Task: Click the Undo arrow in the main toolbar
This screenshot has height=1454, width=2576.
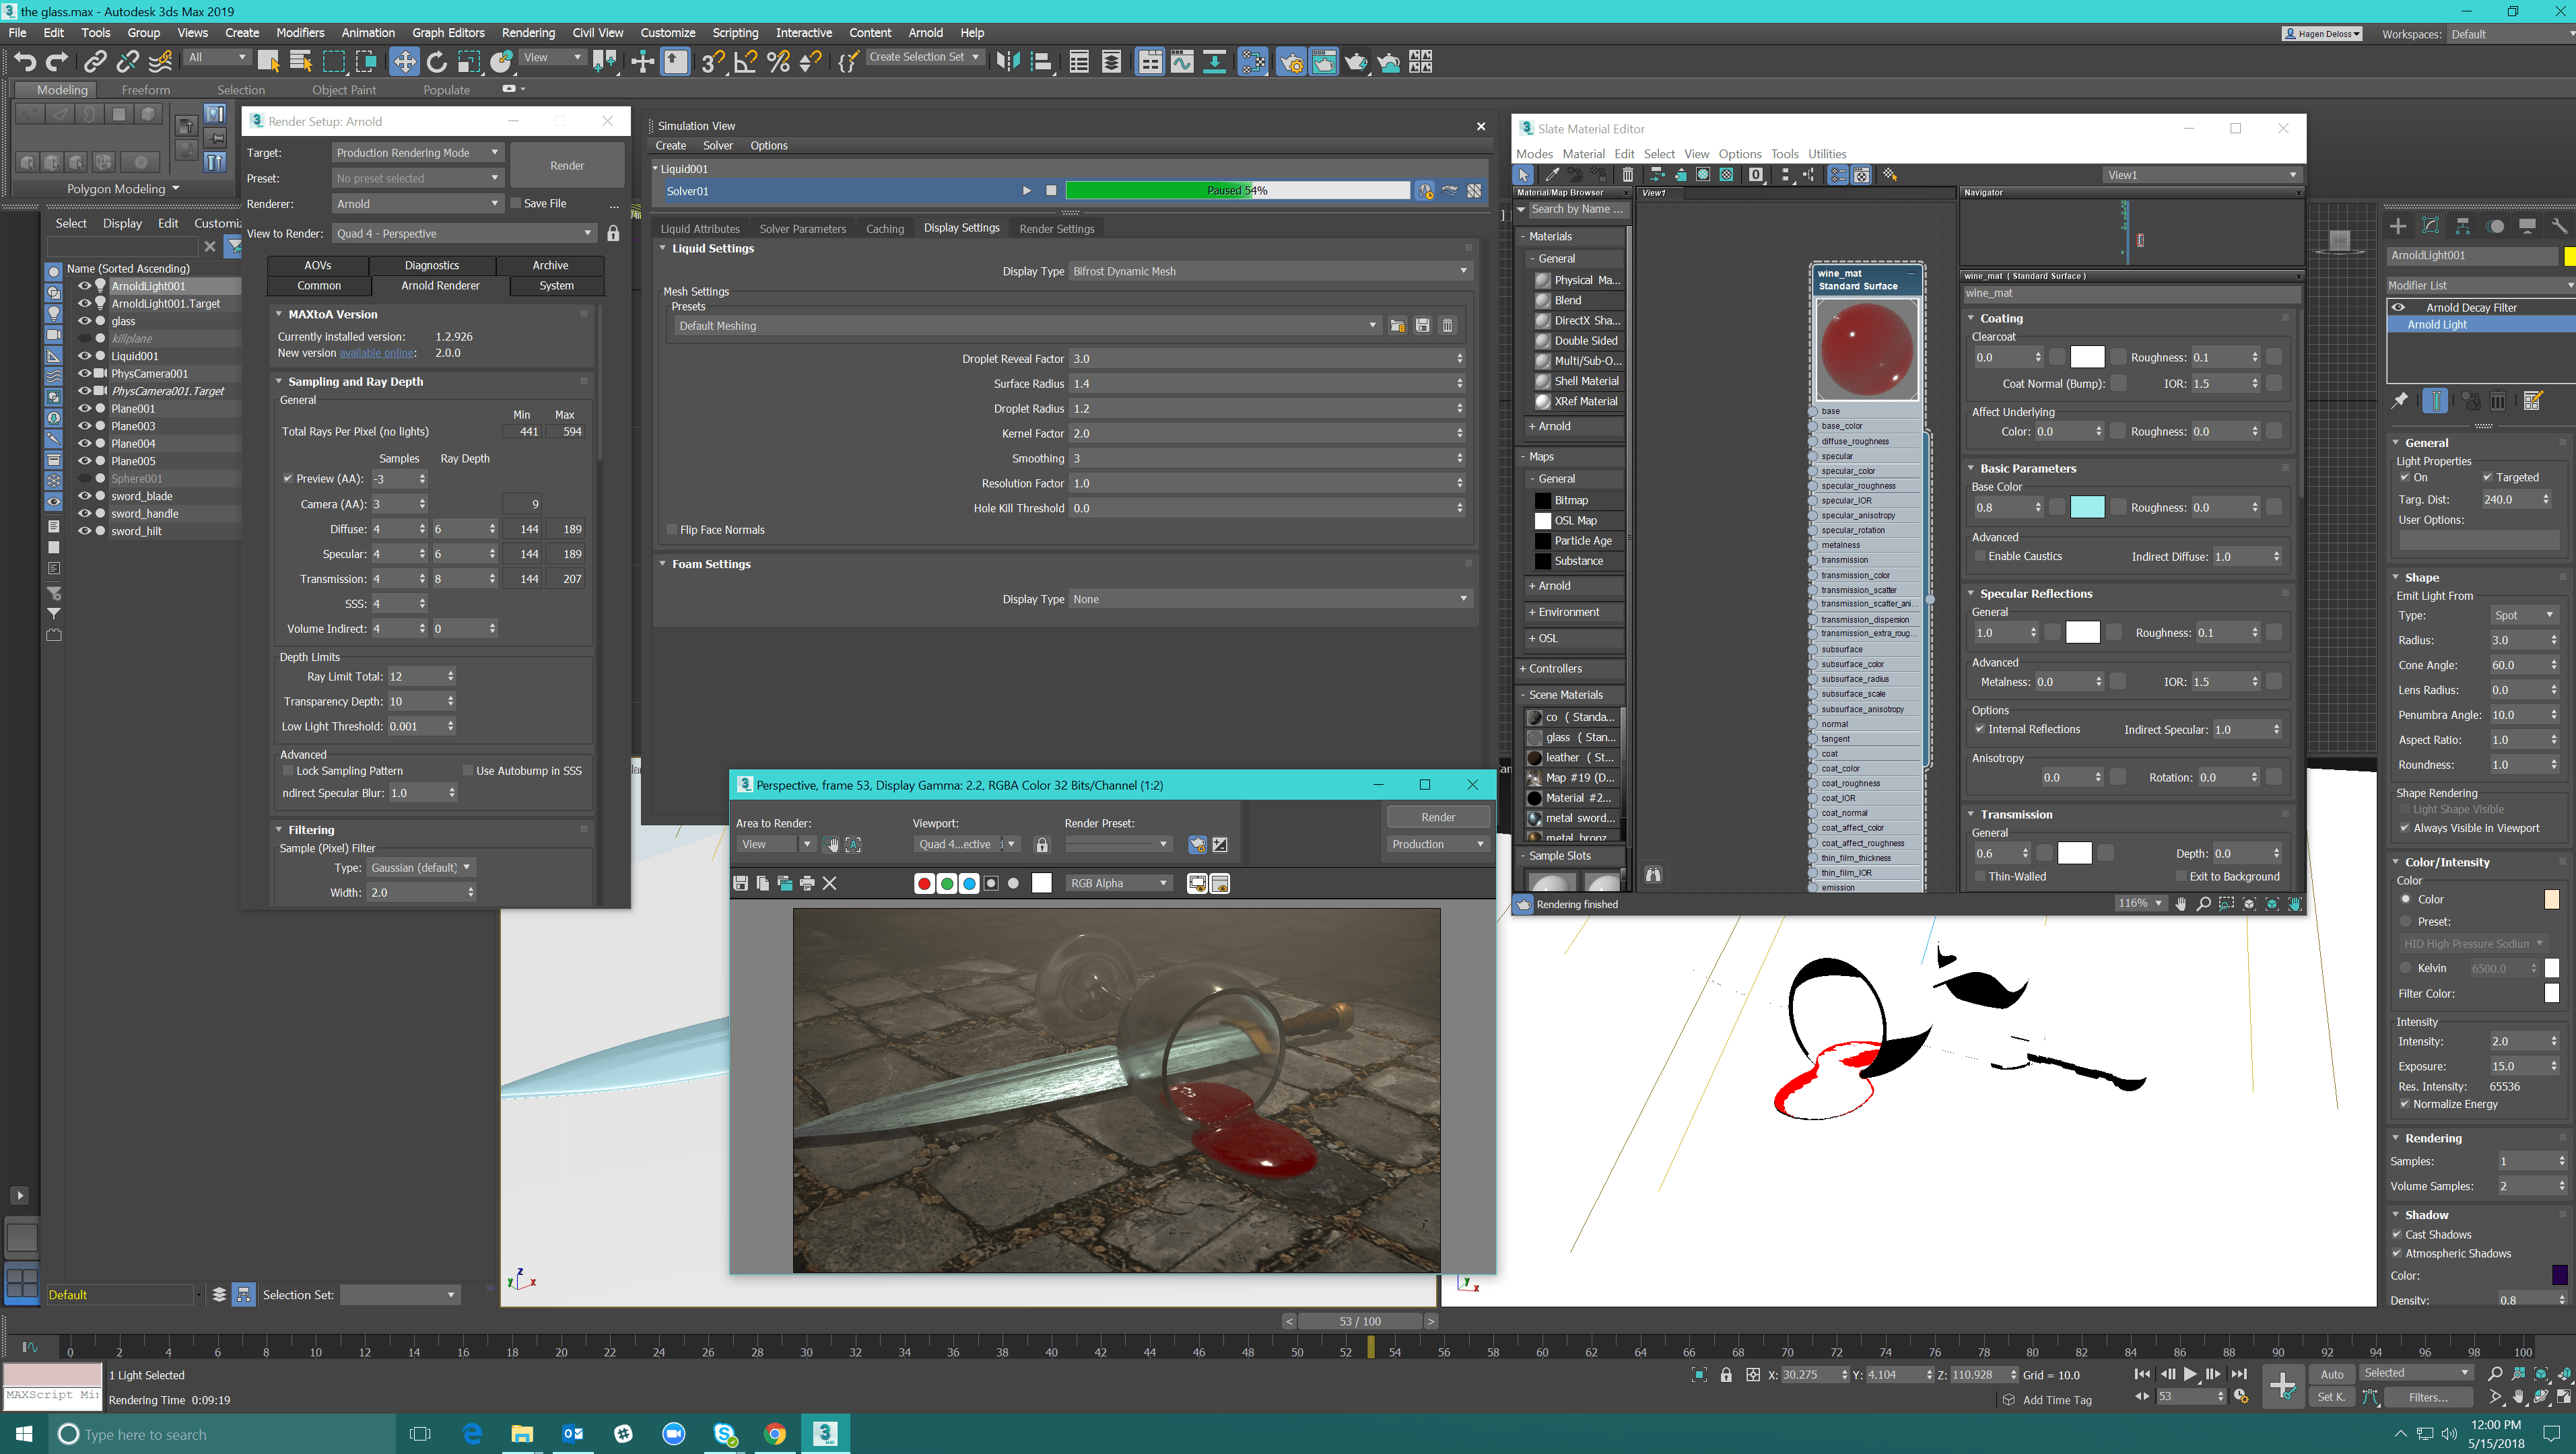Action: tap(24, 62)
